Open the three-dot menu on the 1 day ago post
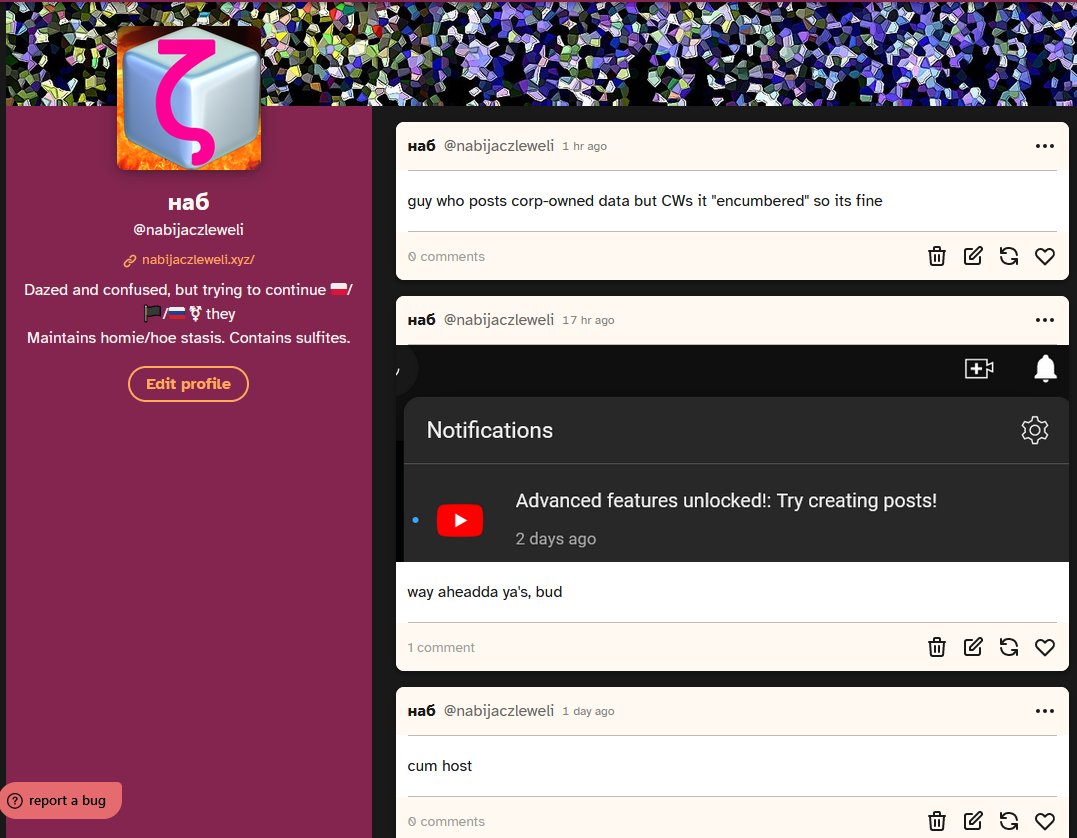The width and height of the screenshot is (1077, 838). click(1045, 711)
